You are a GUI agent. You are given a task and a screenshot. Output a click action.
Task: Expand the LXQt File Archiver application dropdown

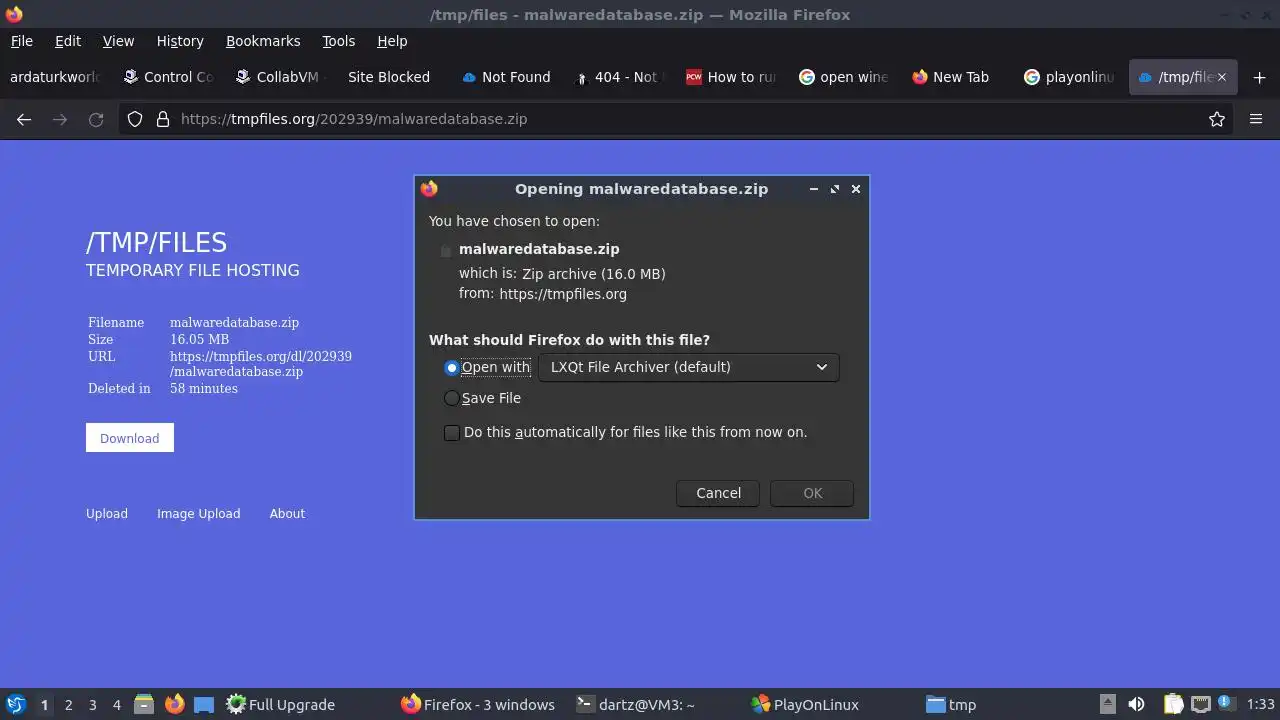(689, 367)
